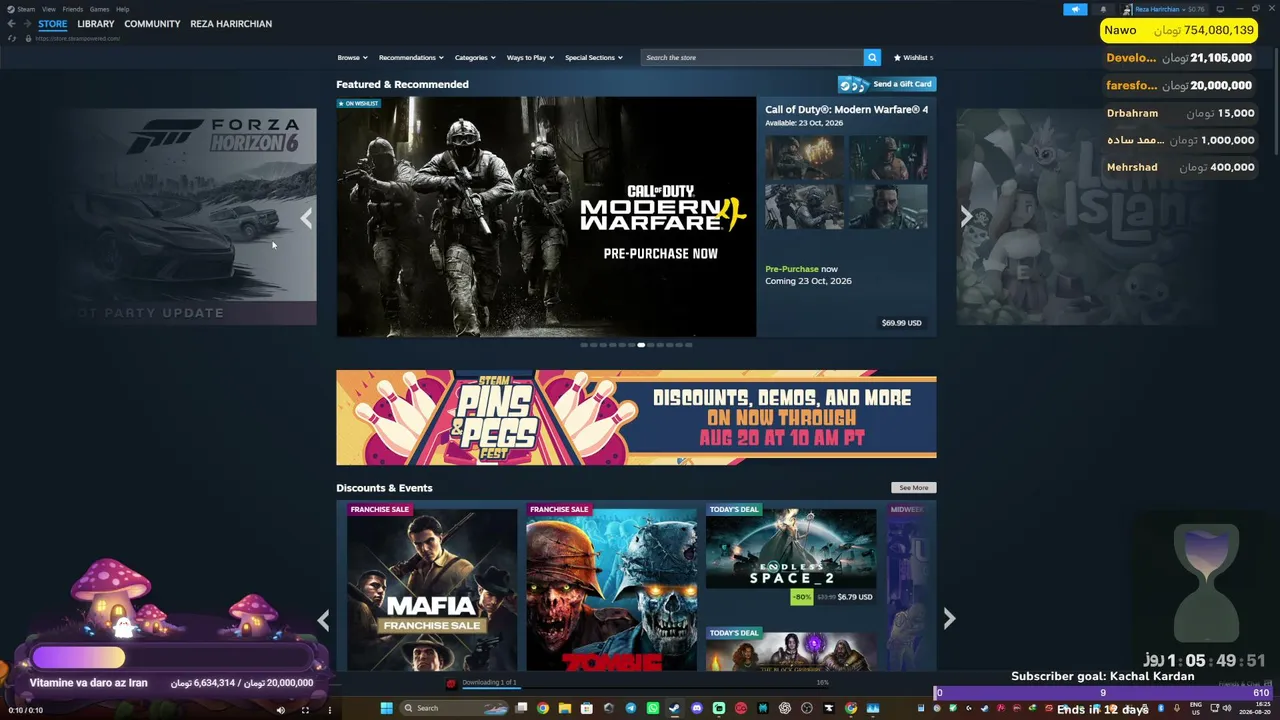Open Discord from the taskbar
1280x720 pixels.
coord(697,708)
